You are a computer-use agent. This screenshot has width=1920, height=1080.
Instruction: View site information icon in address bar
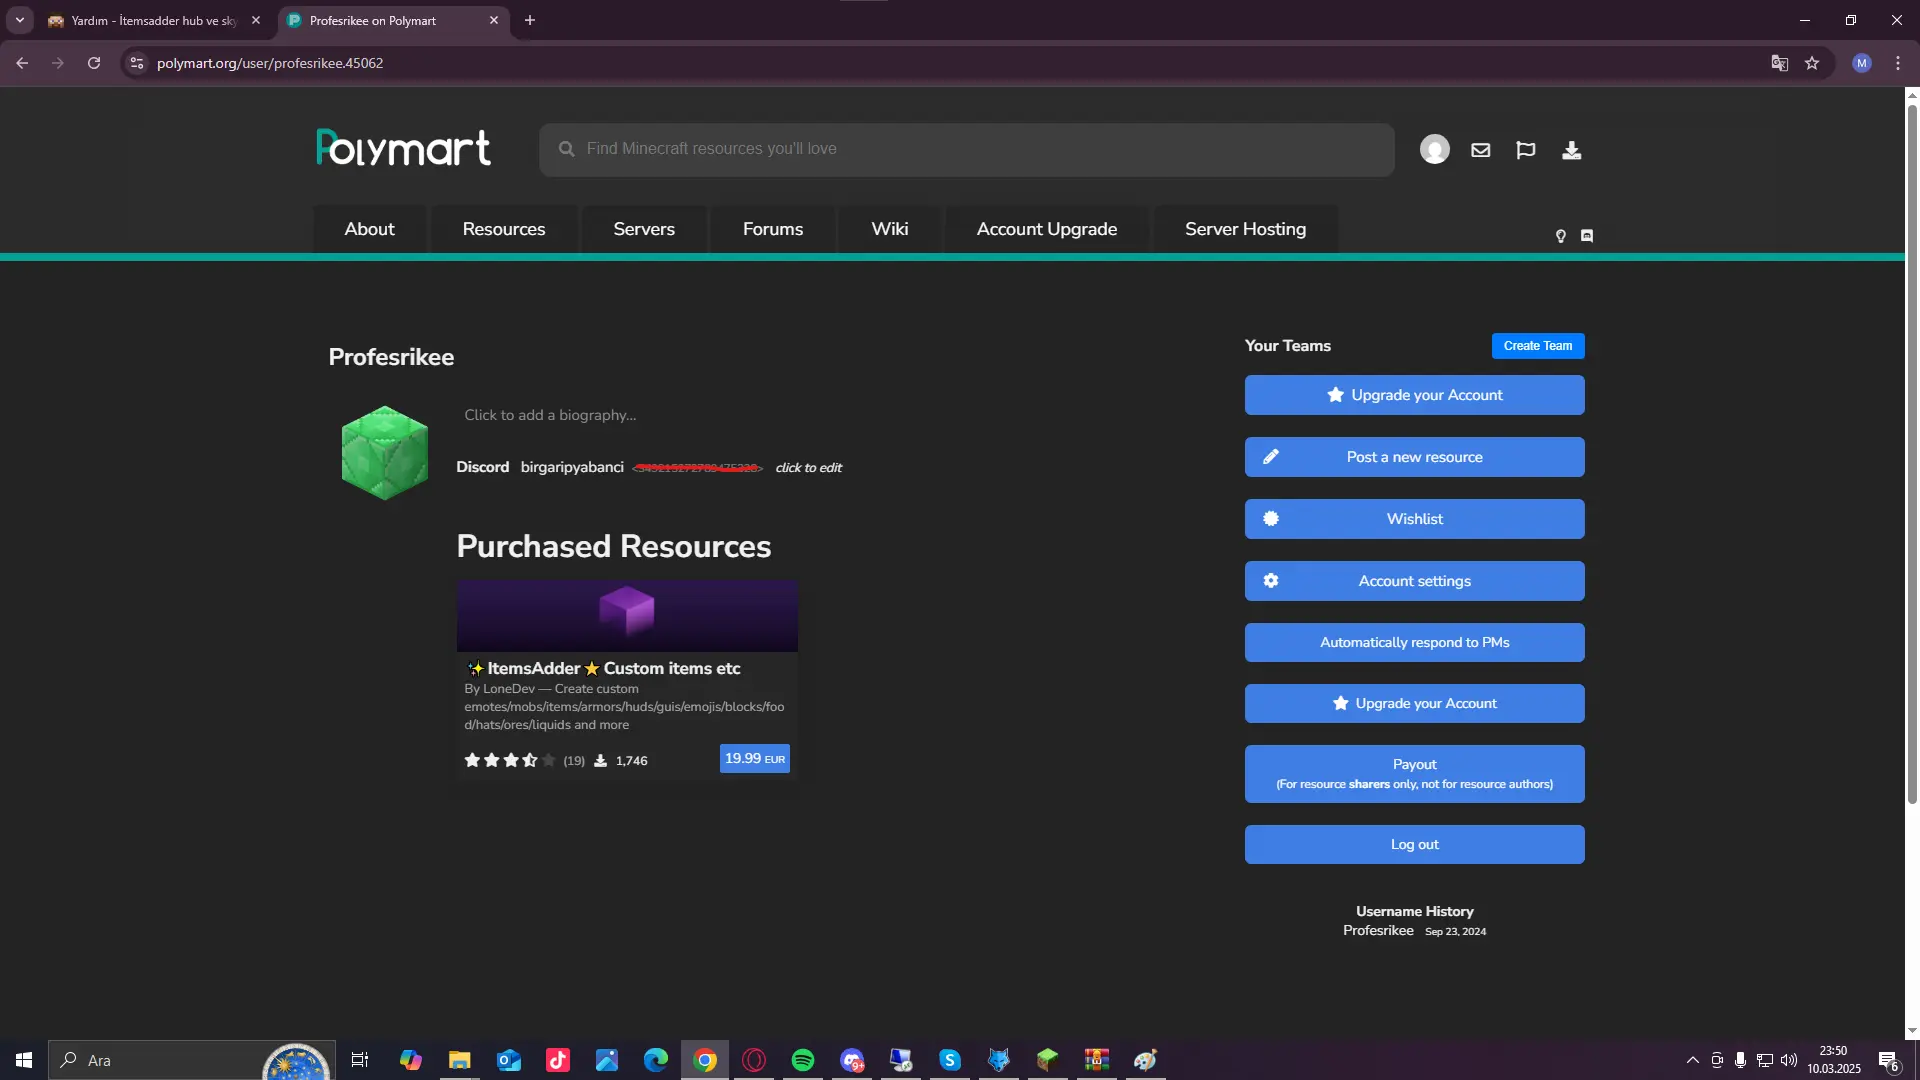(137, 63)
